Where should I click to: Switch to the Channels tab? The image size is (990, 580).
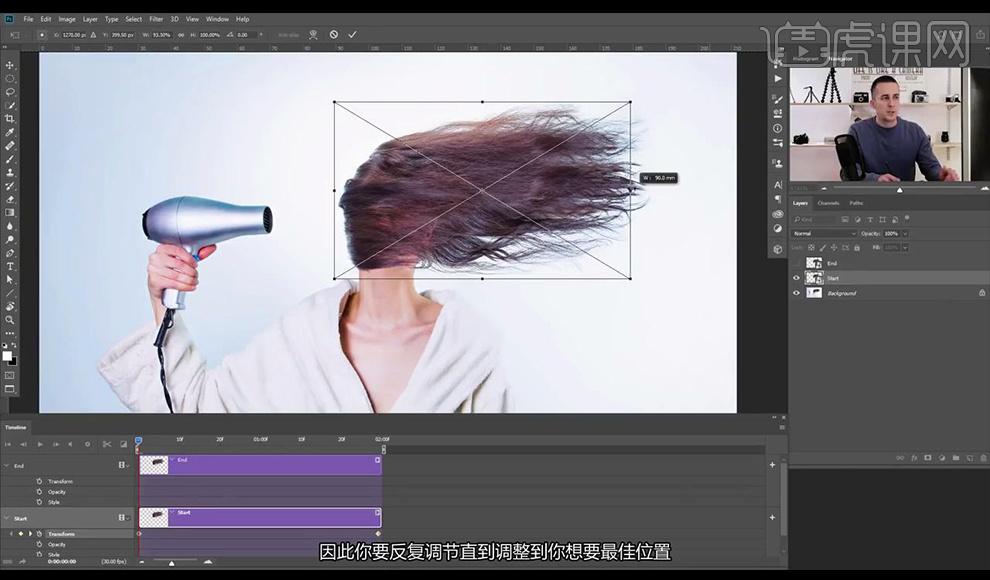pyautogui.click(x=828, y=203)
